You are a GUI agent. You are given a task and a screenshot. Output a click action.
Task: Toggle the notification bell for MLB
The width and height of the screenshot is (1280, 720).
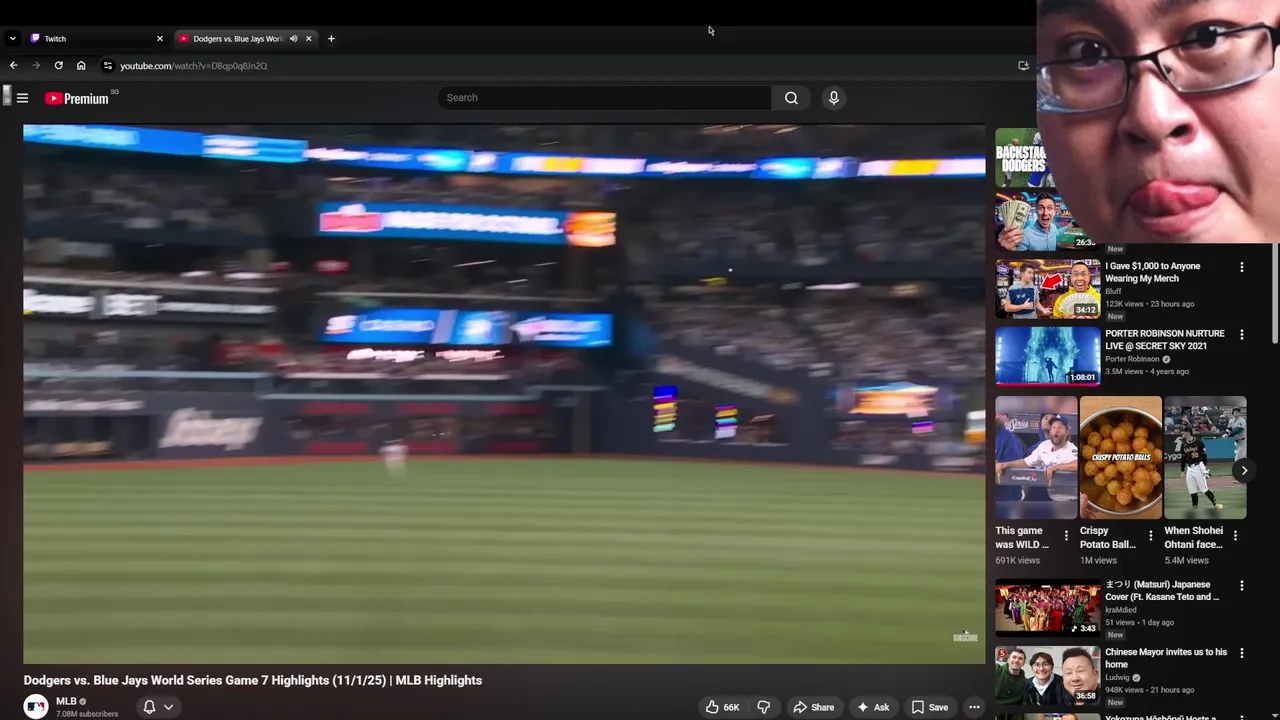[x=149, y=707]
